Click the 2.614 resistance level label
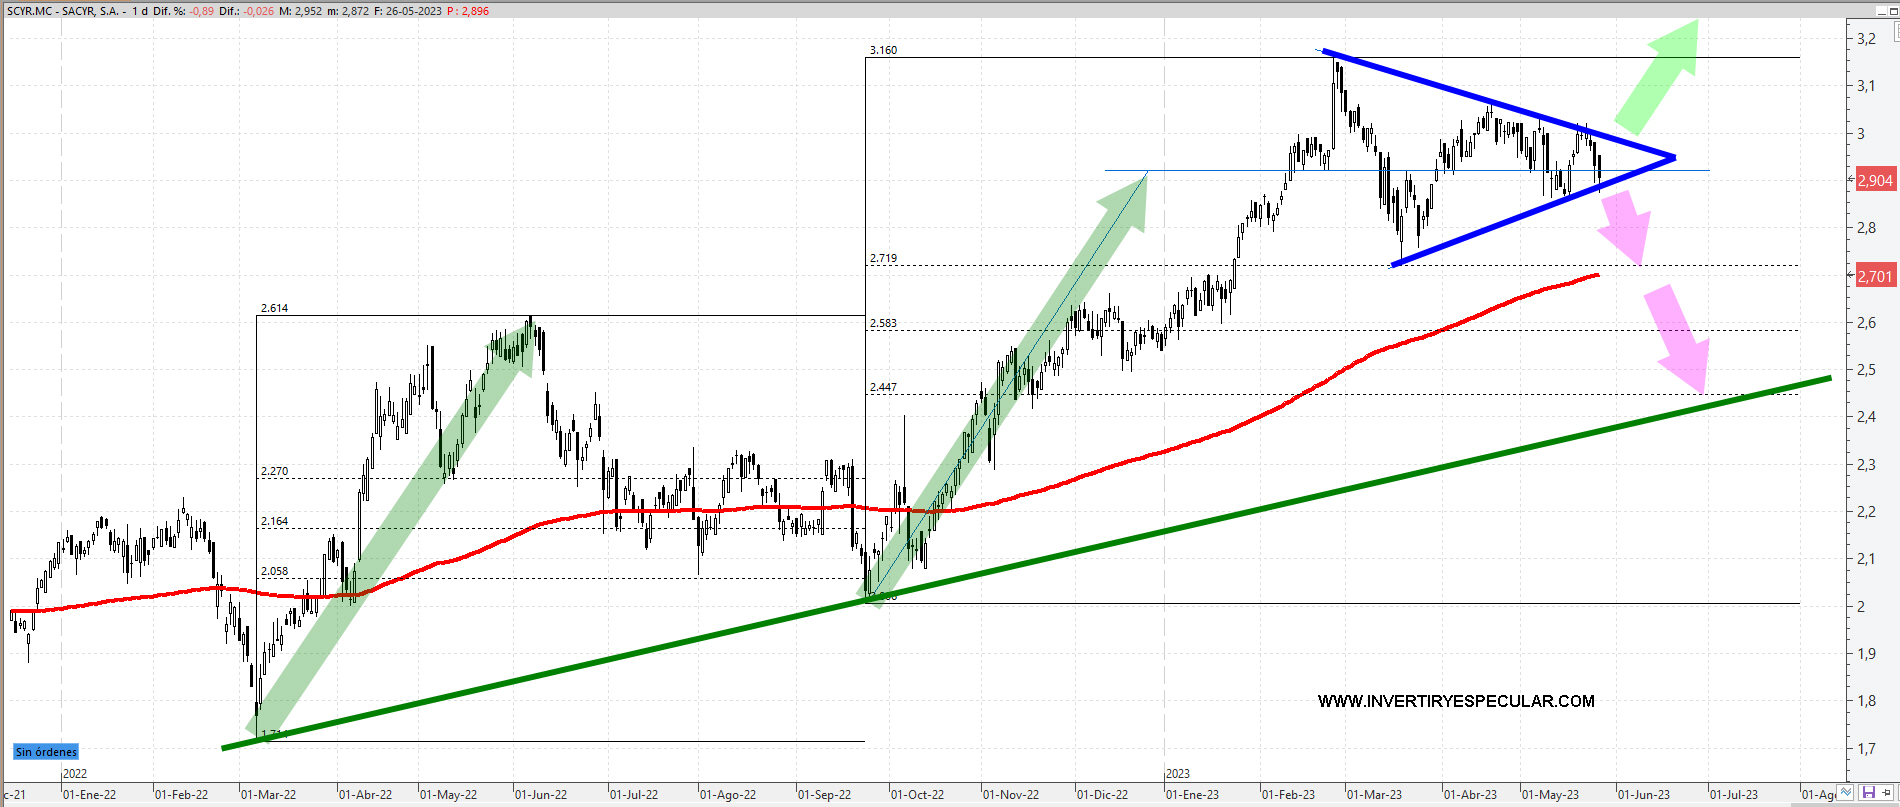1900x807 pixels. tap(274, 308)
